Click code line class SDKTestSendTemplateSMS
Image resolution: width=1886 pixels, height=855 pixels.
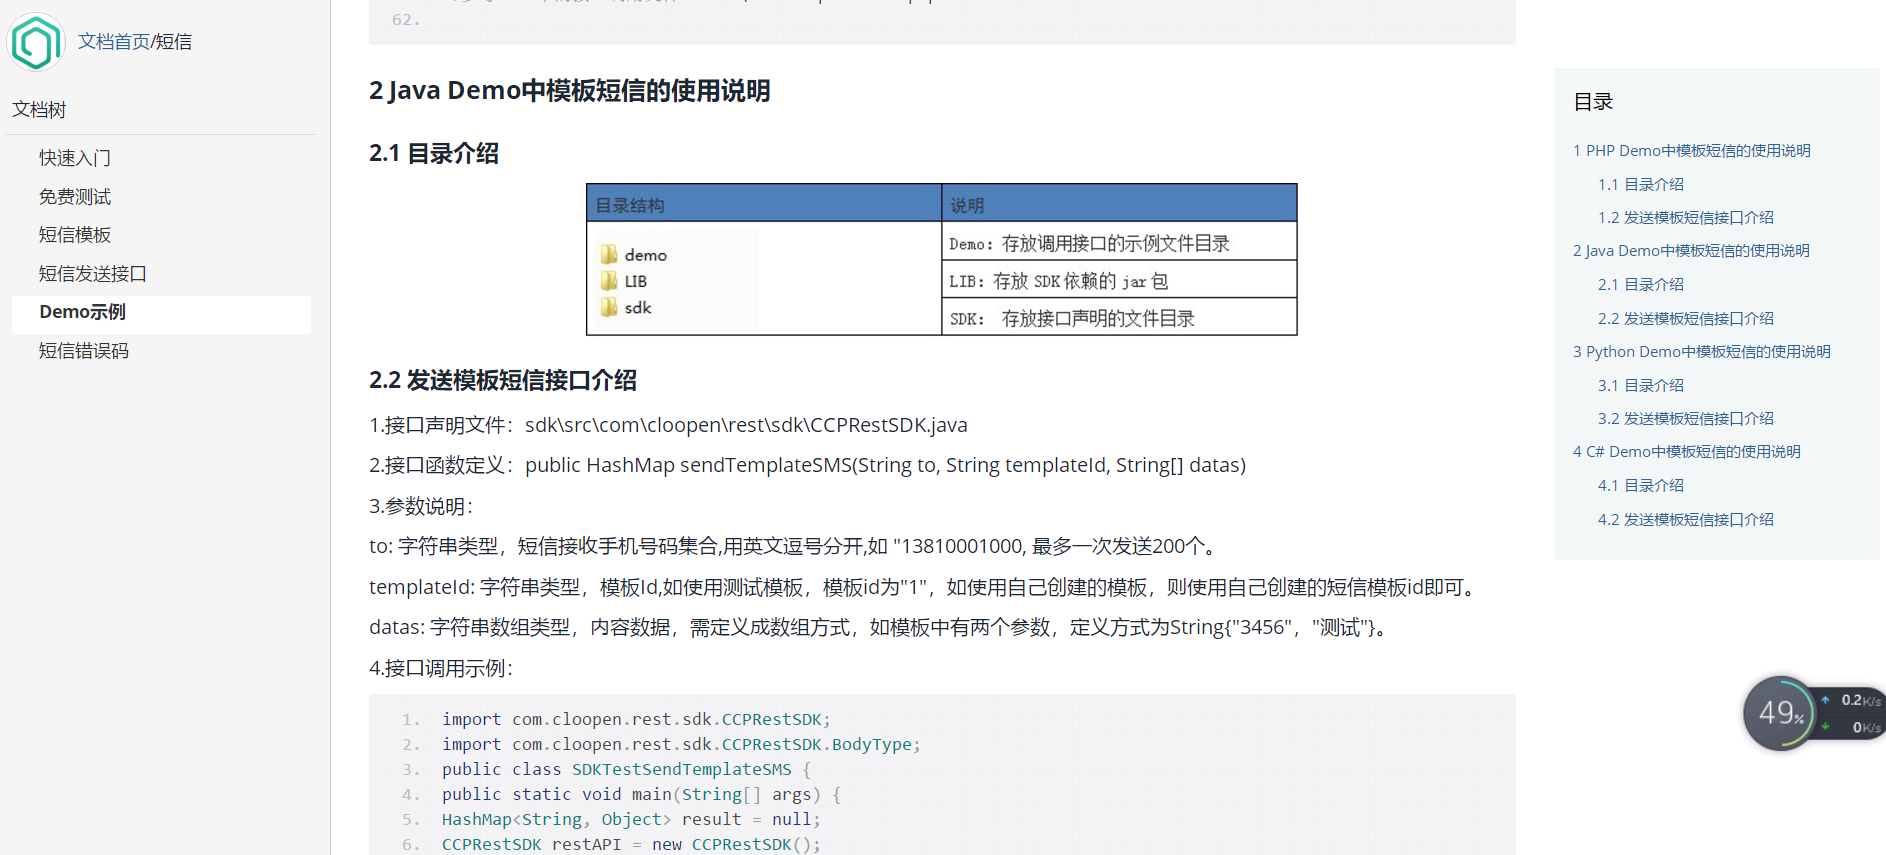point(626,770)
